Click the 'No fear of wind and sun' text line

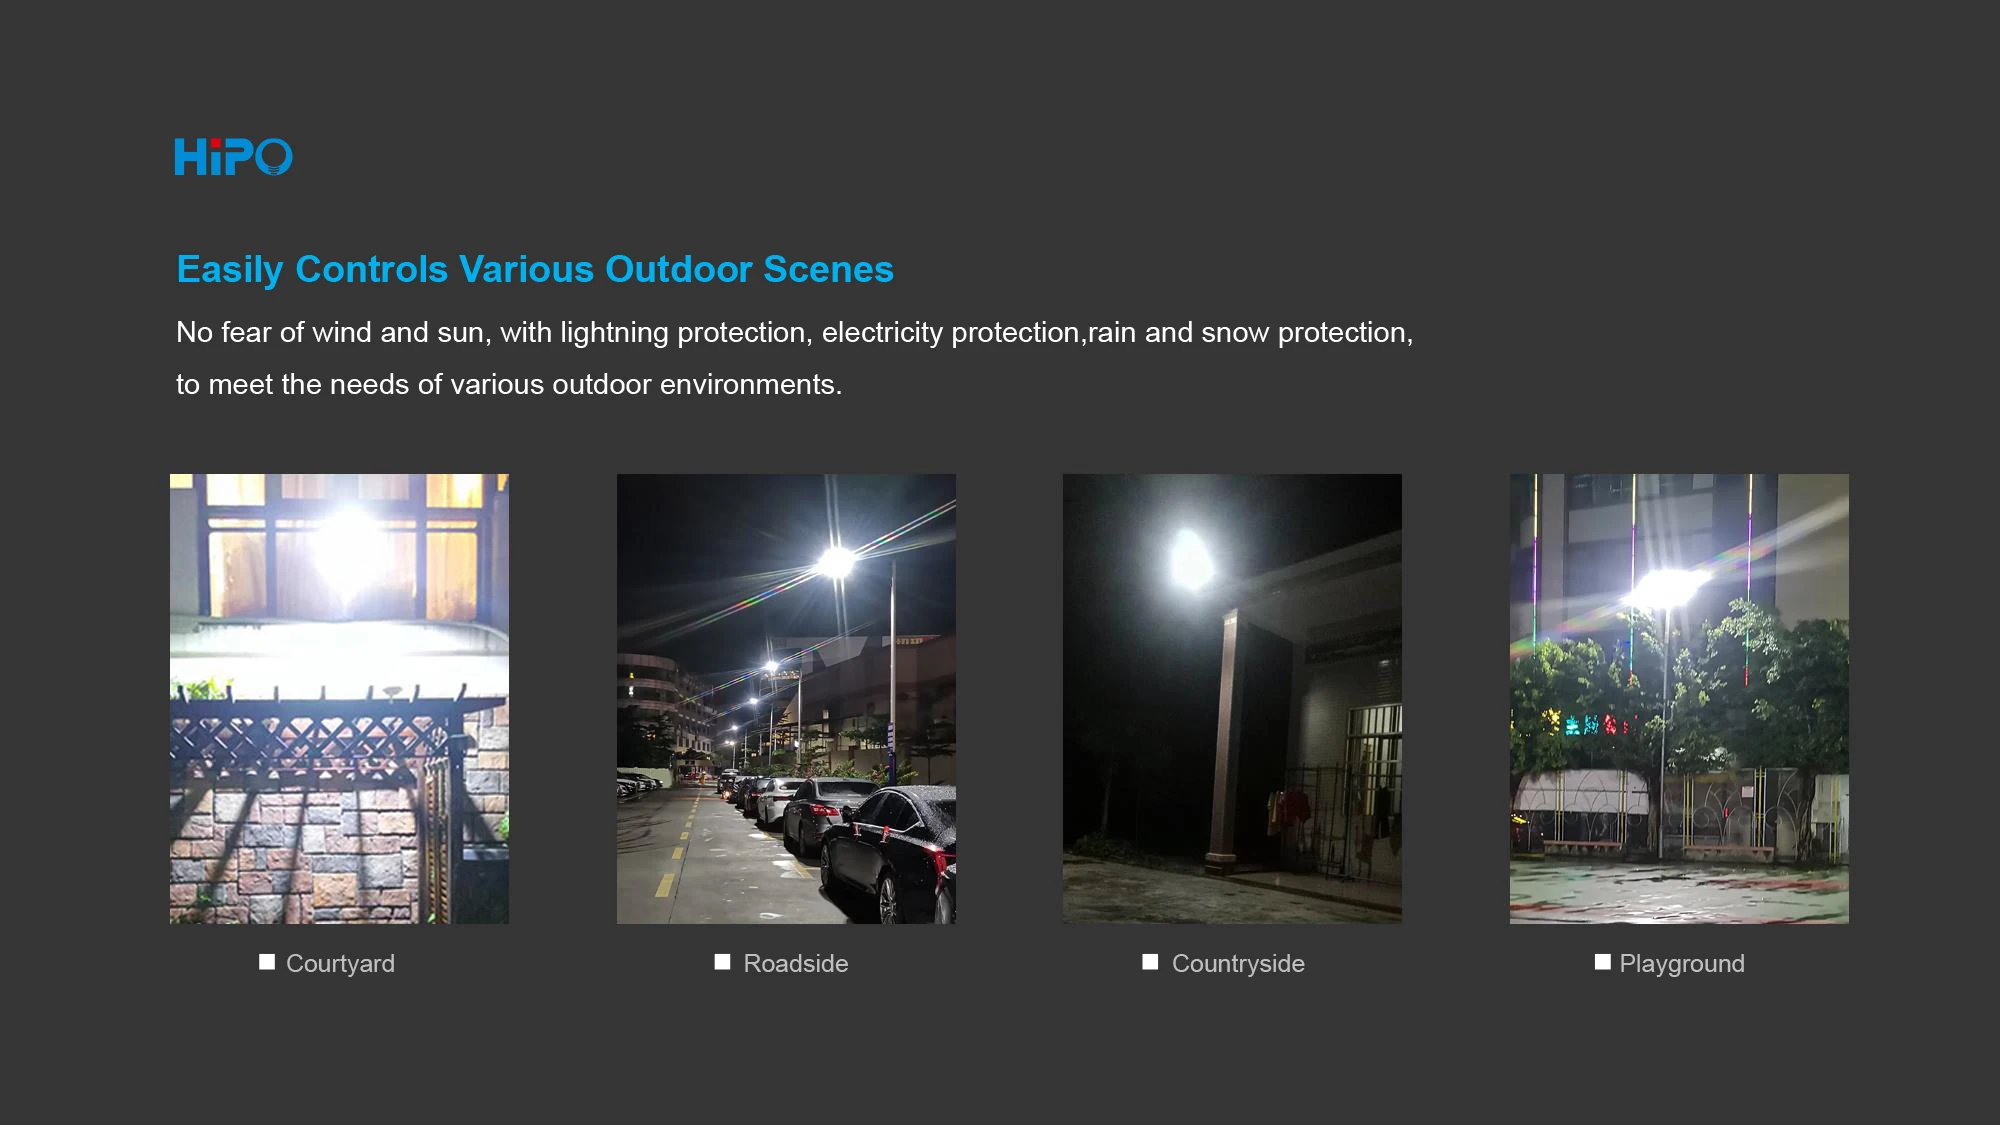tap(794, 333)
